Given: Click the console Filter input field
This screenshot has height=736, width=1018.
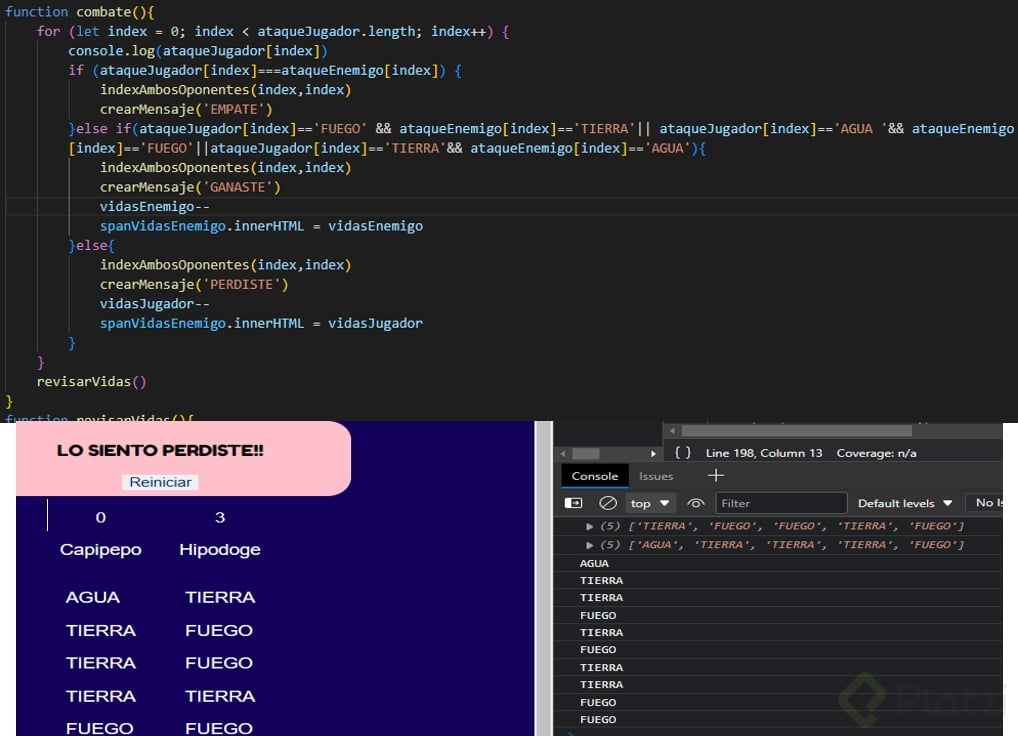Looking at the screenshot, I should point(781,503).
